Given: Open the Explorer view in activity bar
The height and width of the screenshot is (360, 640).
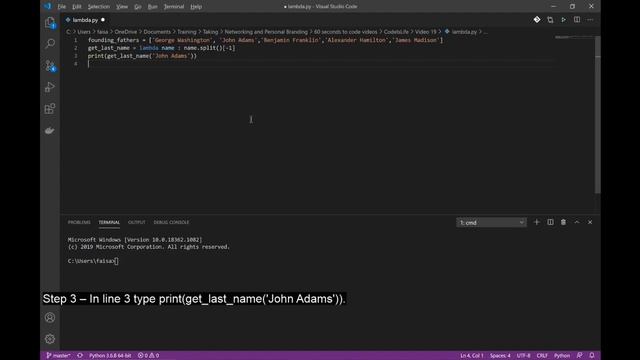Looking at the screenshot, I should 50,22.
